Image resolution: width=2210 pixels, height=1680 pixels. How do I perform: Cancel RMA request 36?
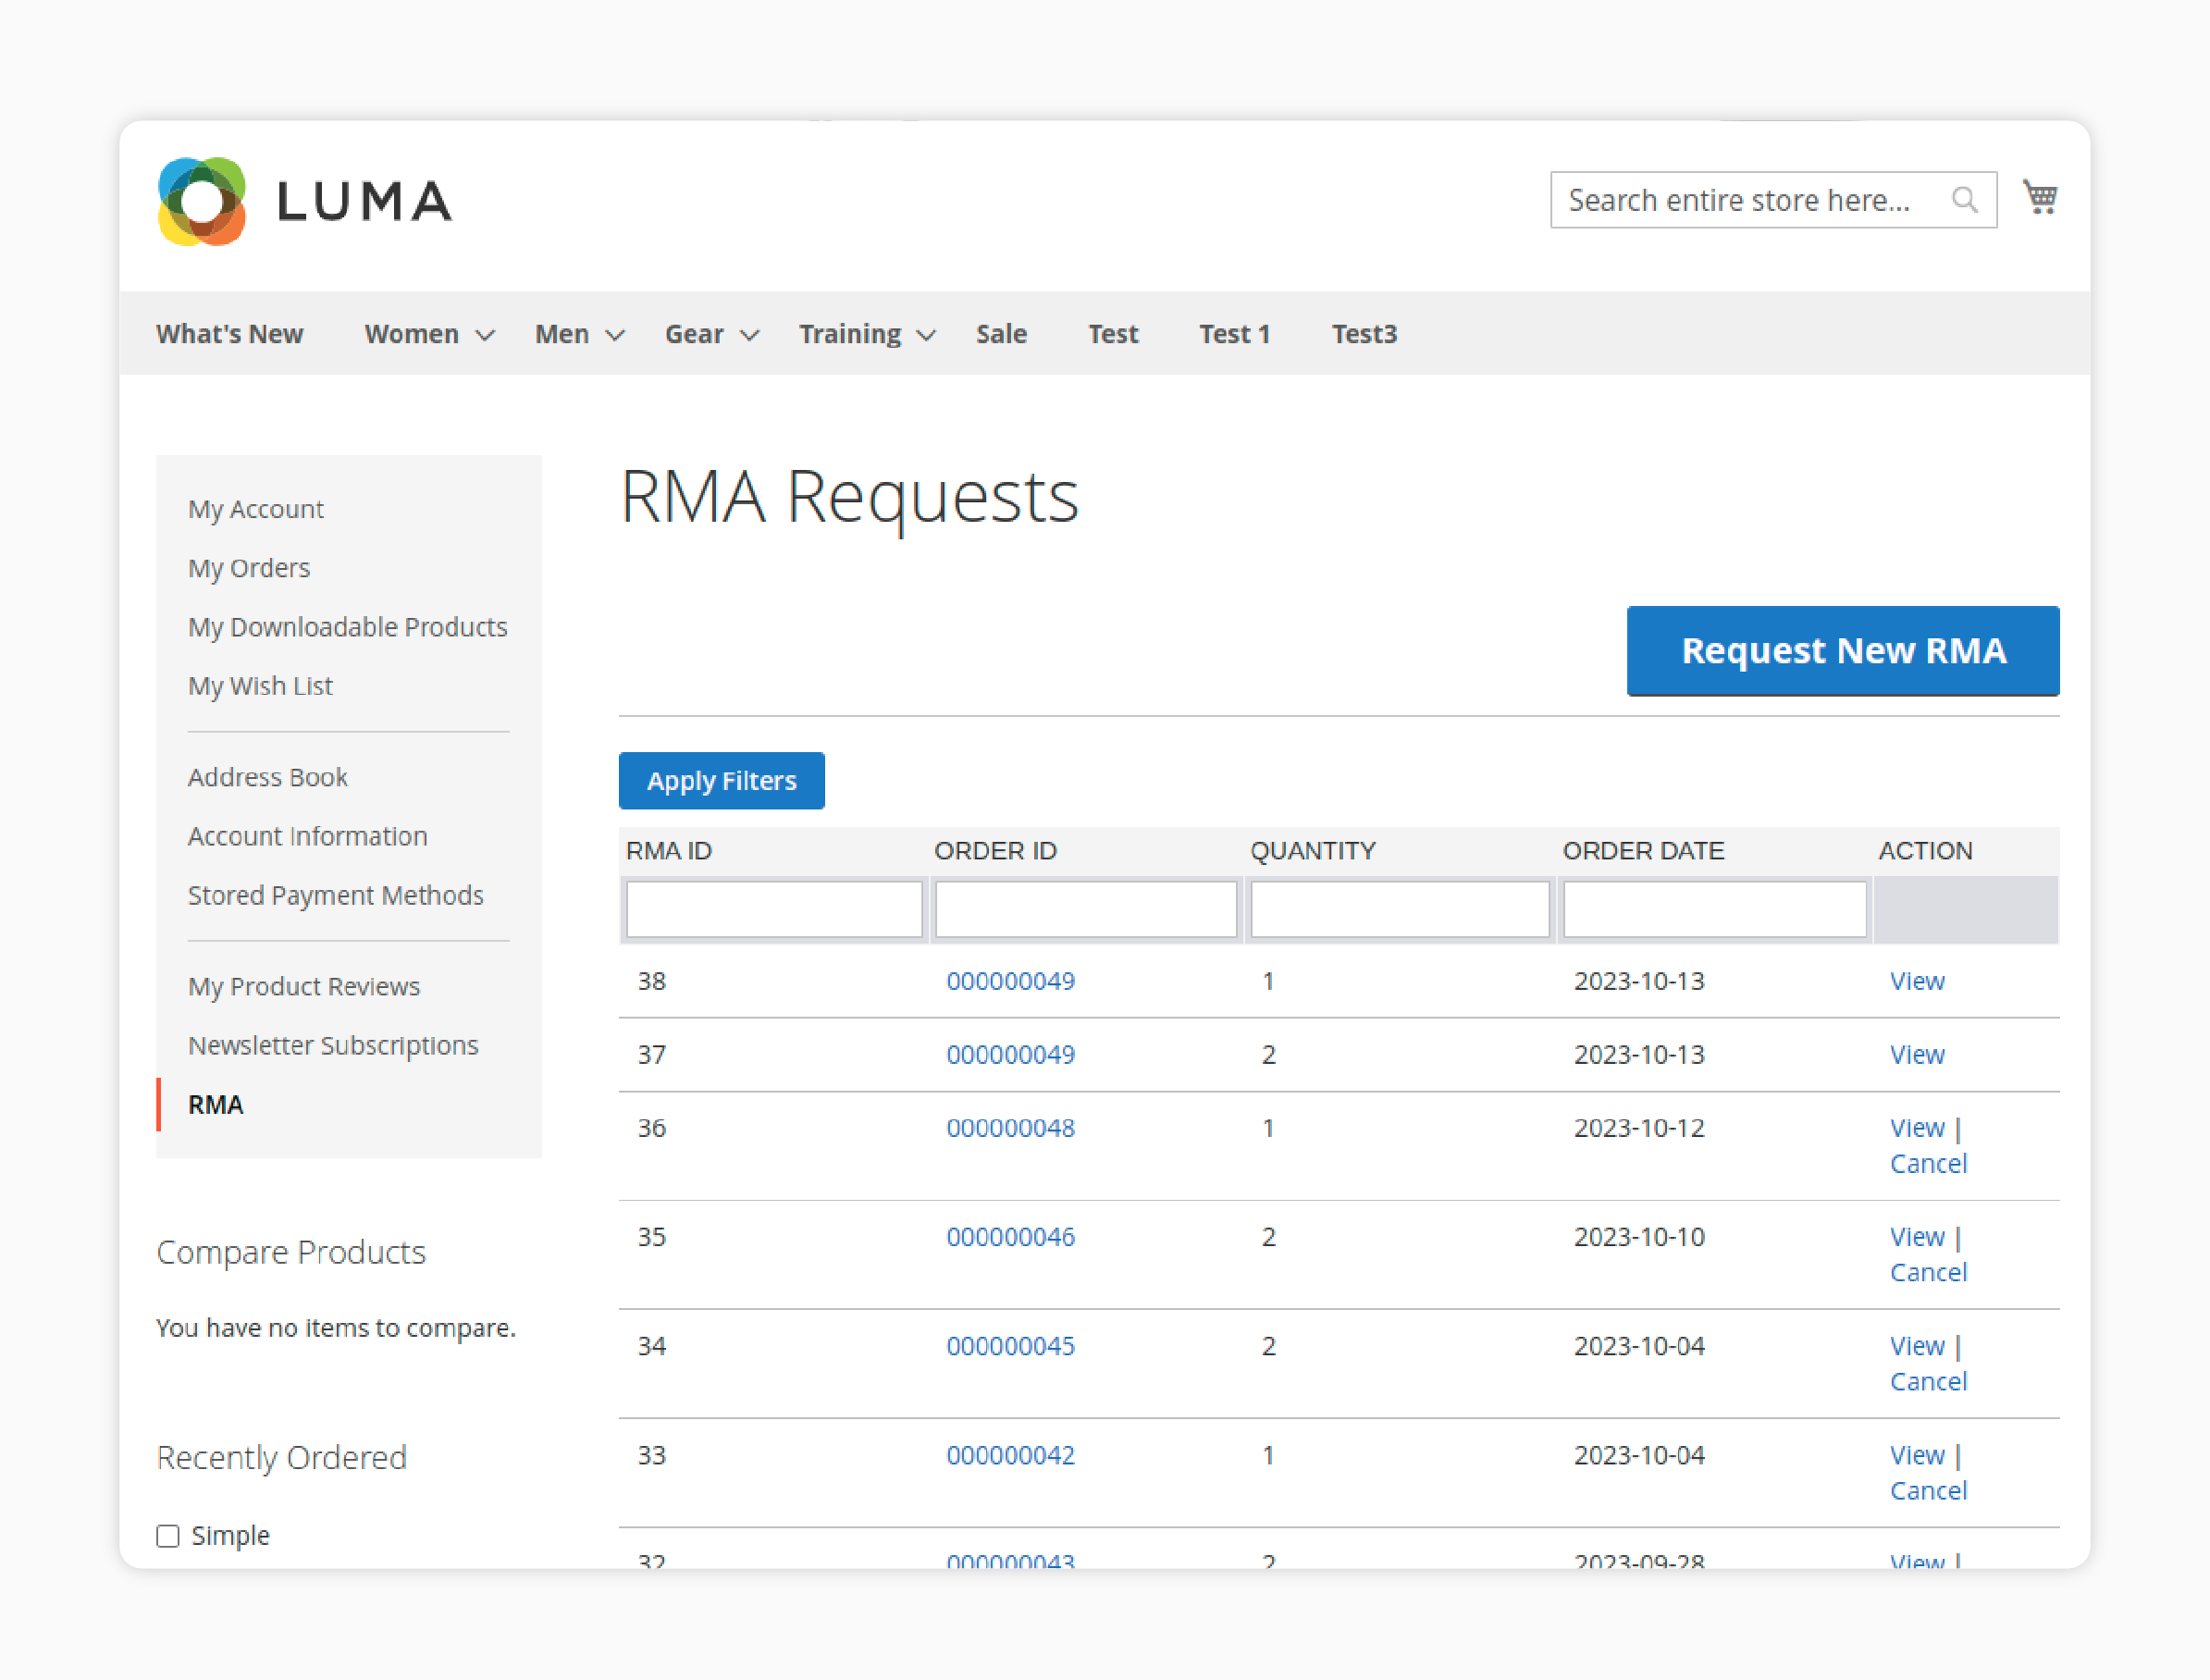pyautogui.click(x=1928, y=1164)
